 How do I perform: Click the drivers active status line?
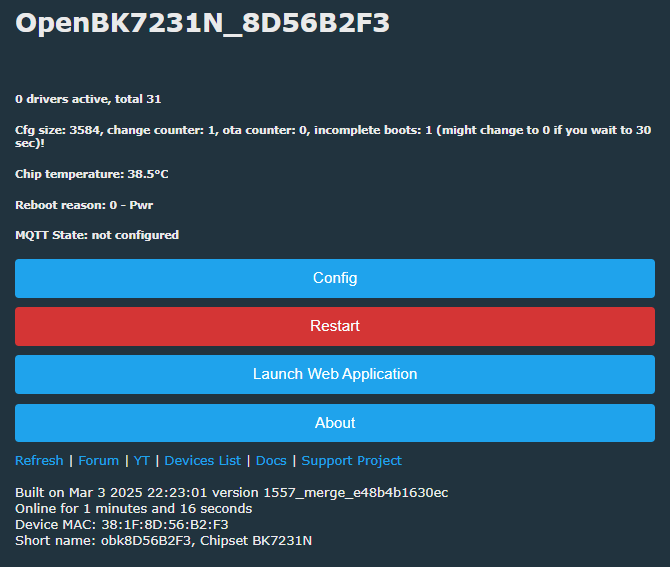tap(88, 99)
